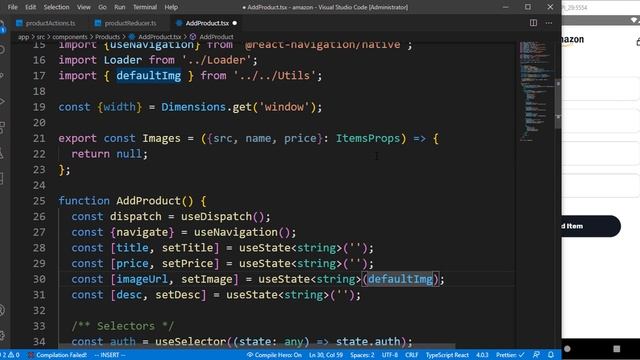This screenshot has width=640, height=360.
Task: Click the errors and warnings counter
Action: (x=10, y=355)
